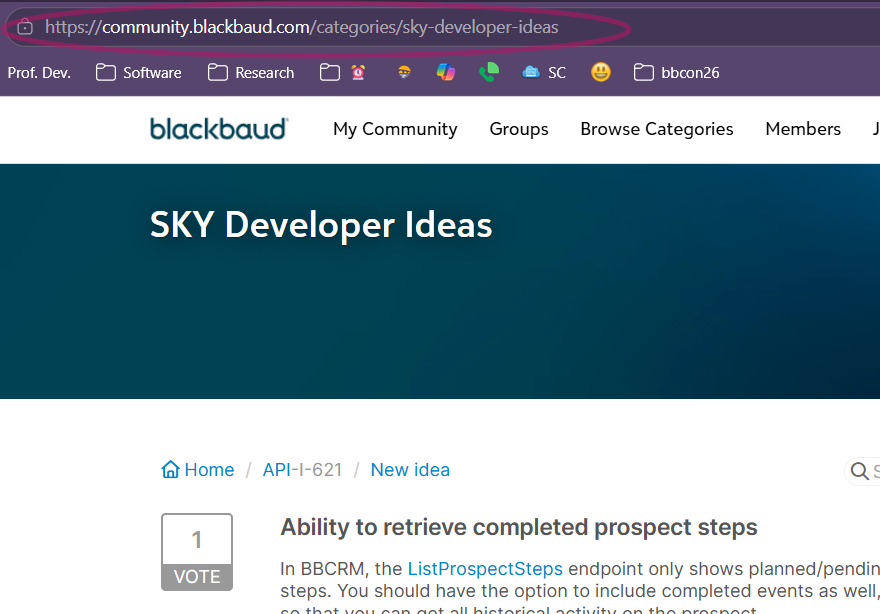The height and width of the screenshot is (614, 880).
Task: Open the Research bookmarks folder
Action: 250,73
